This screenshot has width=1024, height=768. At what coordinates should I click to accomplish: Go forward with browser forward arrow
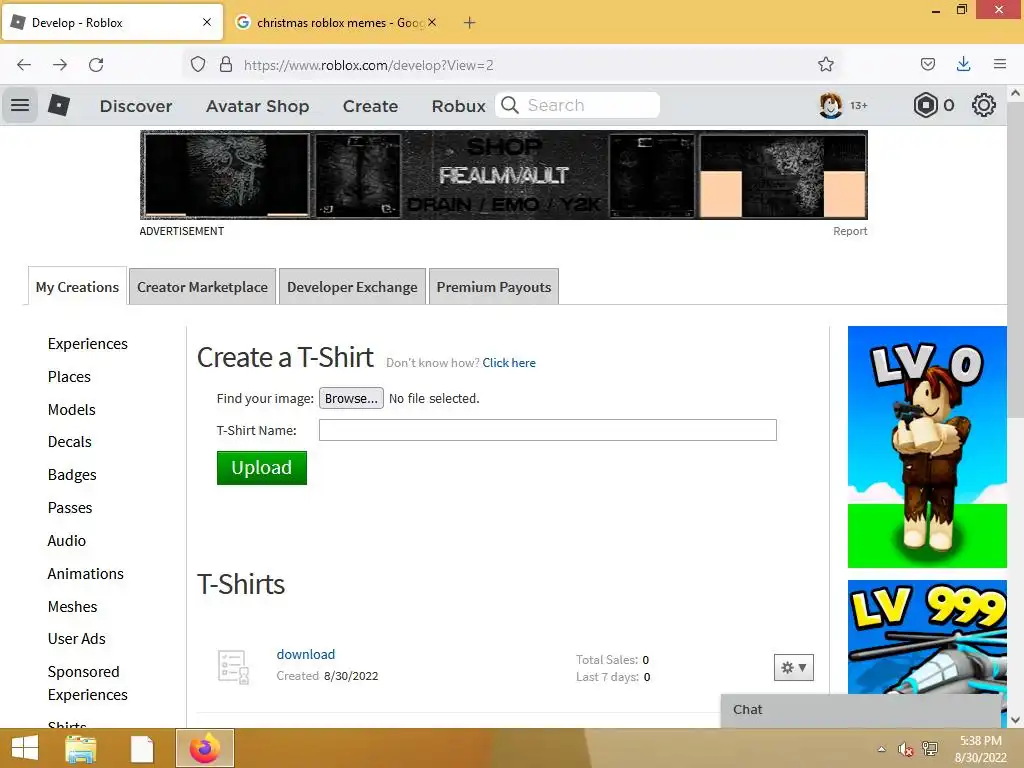pos(60,65)
